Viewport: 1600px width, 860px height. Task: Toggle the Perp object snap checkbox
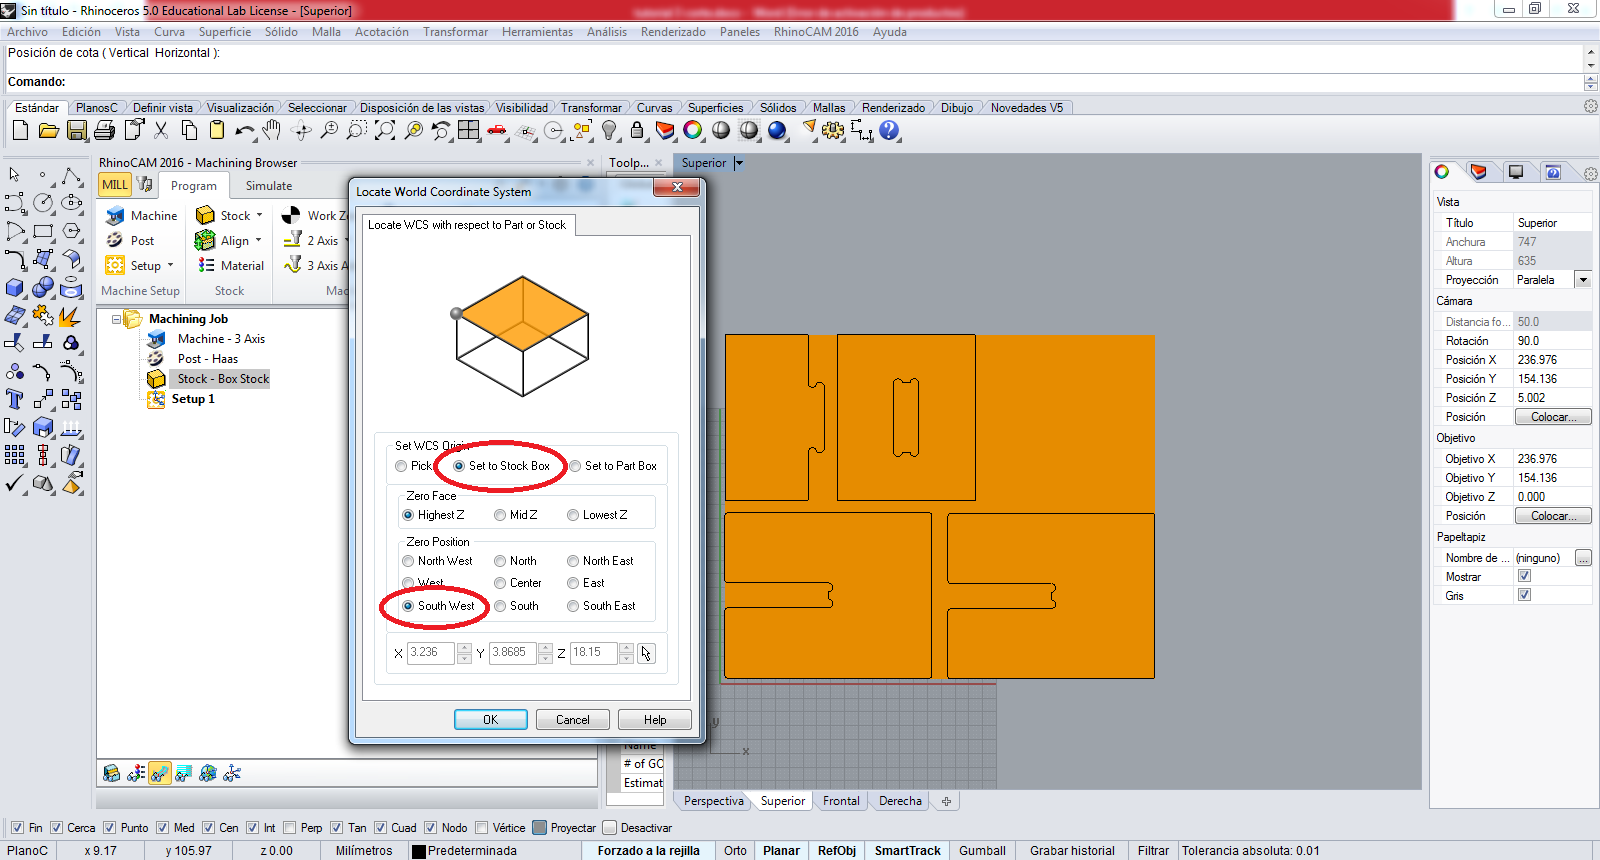click(290, 828)
